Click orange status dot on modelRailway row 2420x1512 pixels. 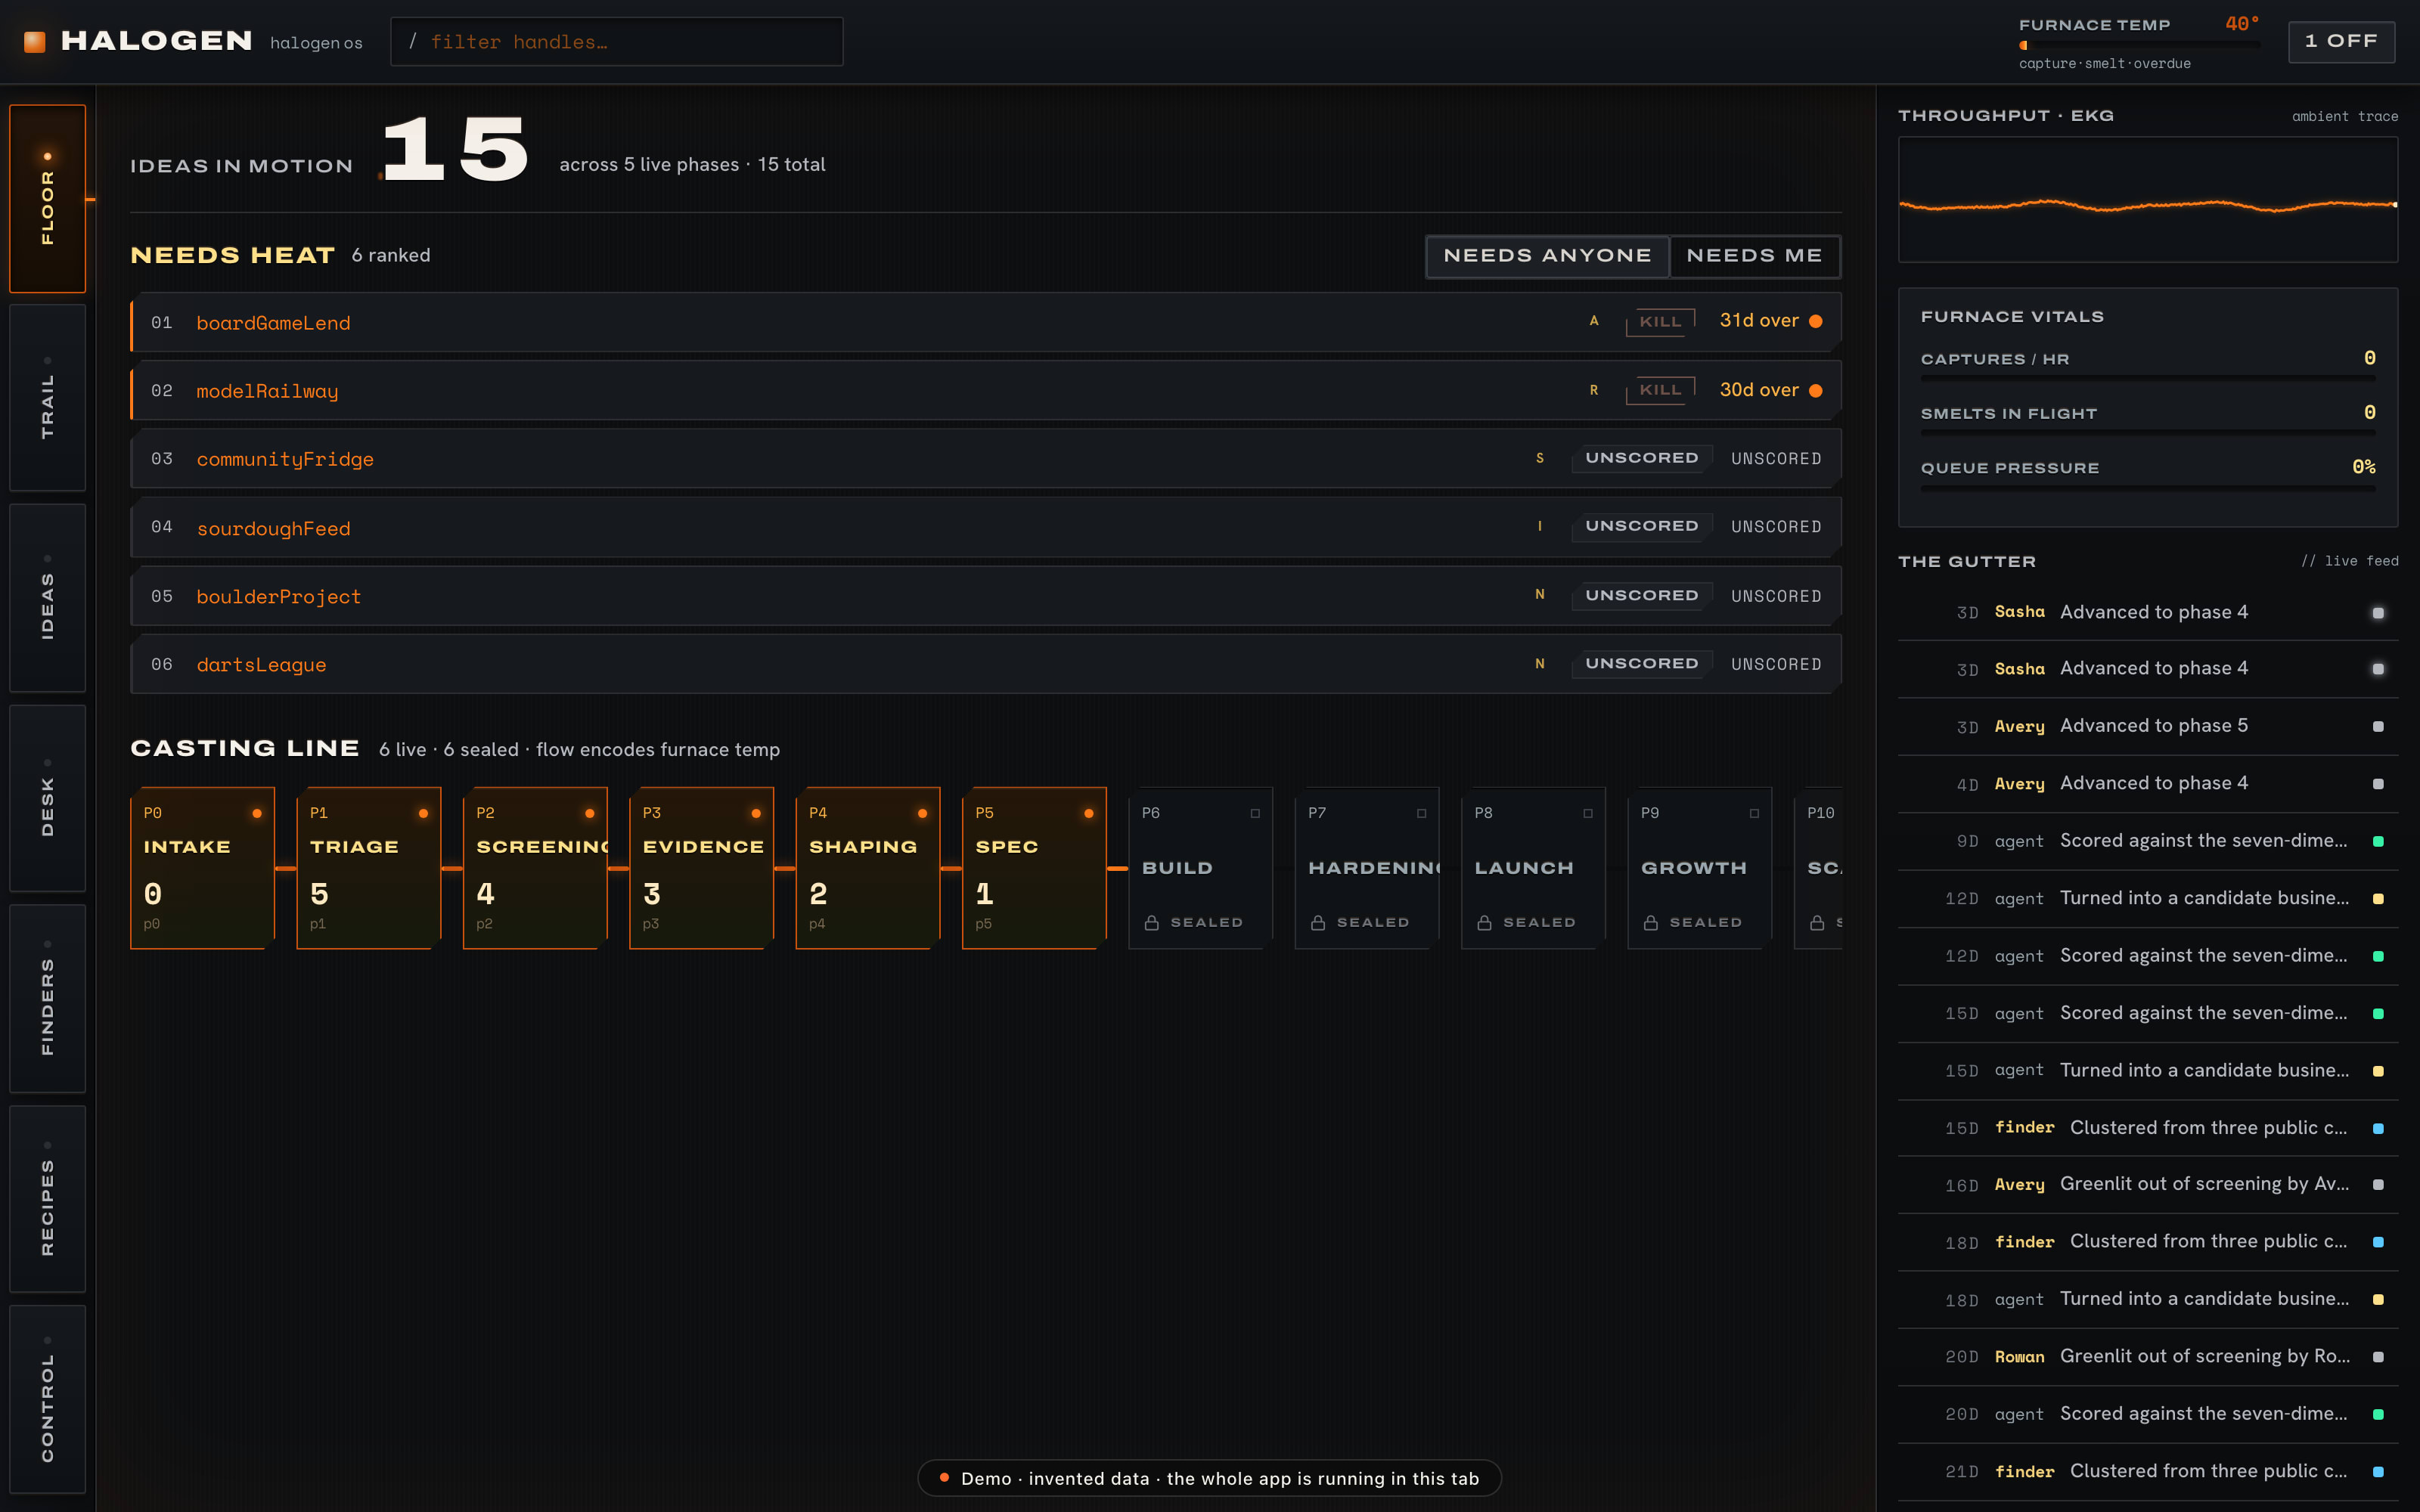coord(1816,390)
